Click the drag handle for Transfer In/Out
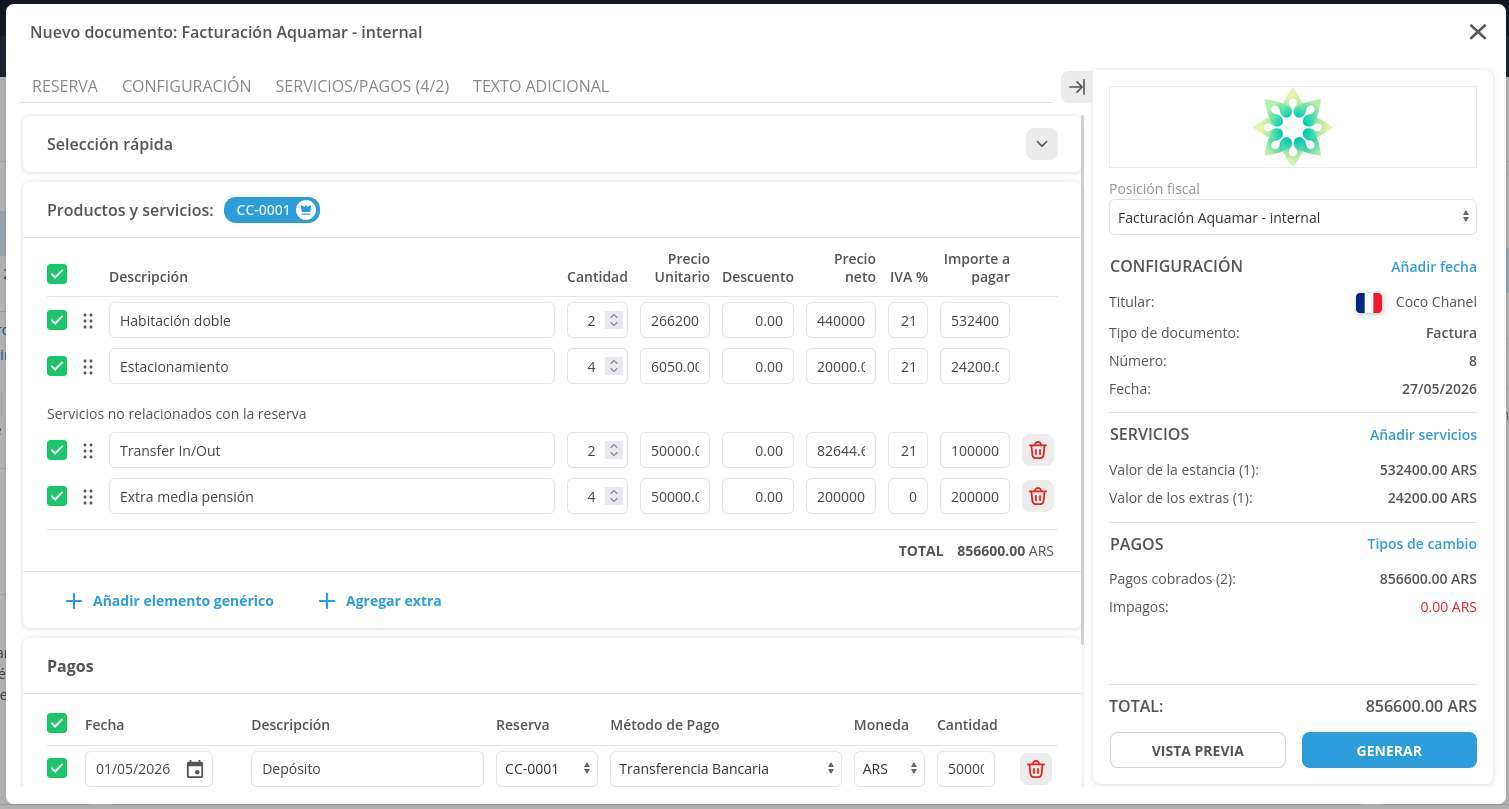The width and height of the screenshot is (1509, 809). point(88,451)
